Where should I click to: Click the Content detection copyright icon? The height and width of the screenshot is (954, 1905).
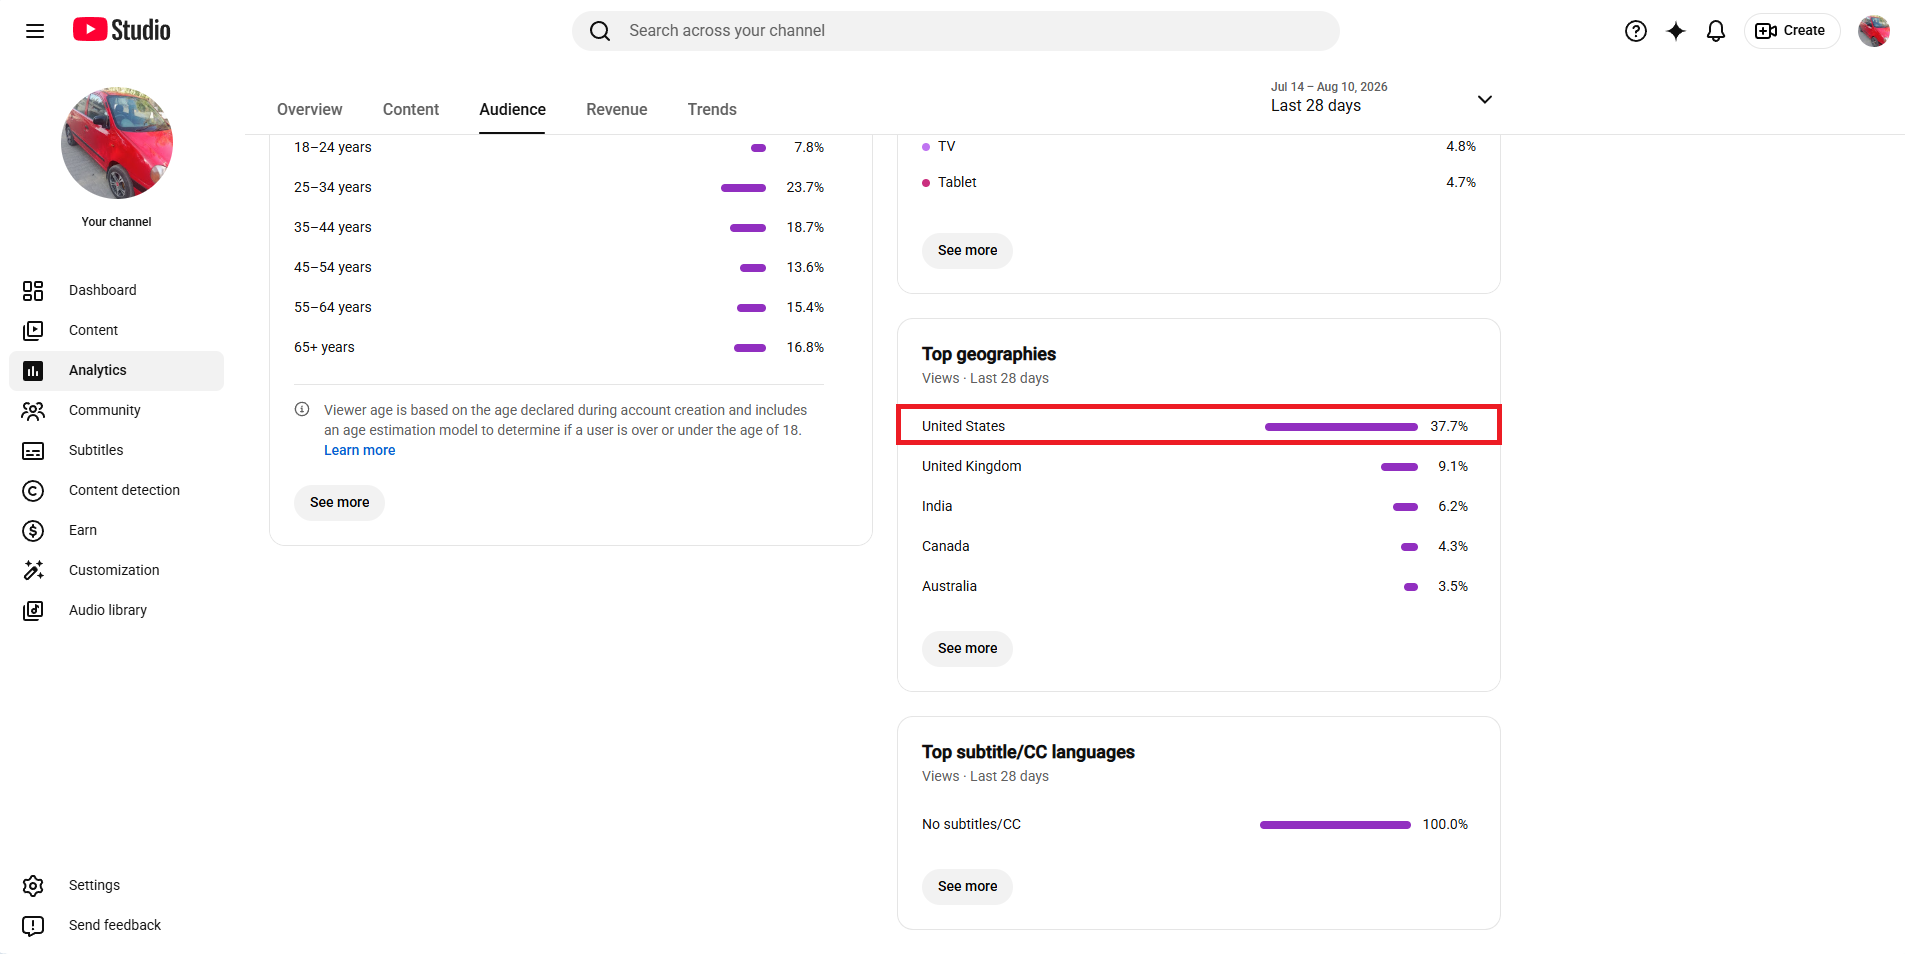tap(33, 490)
